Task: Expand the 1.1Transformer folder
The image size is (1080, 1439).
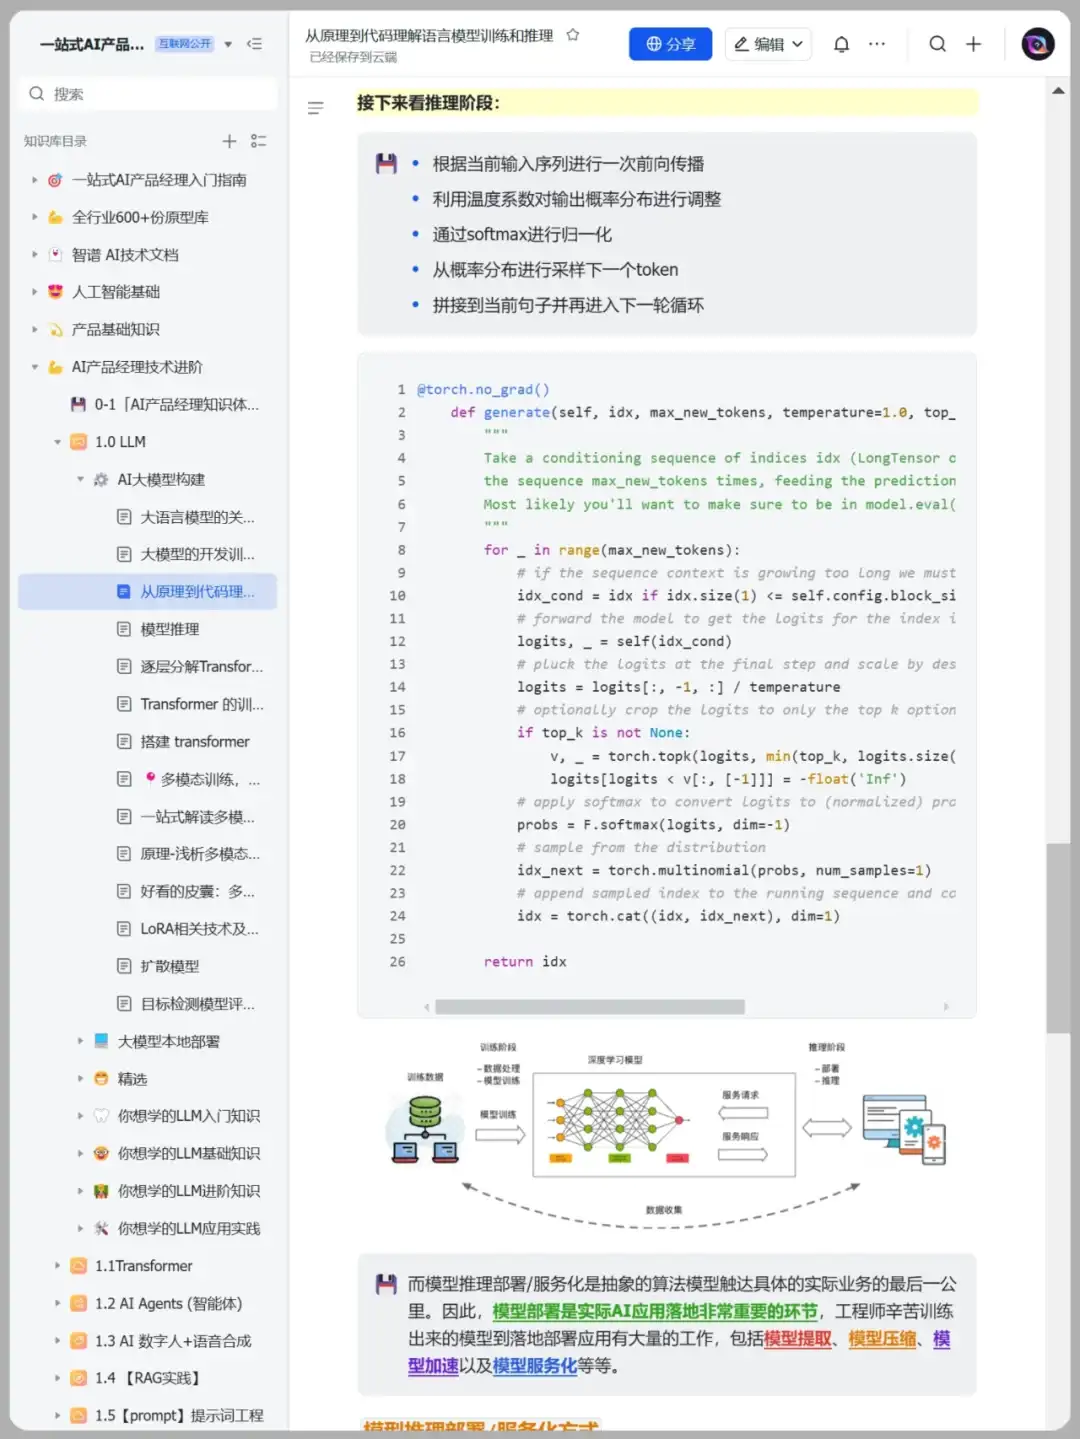Action: click(x=57, y=1266)
